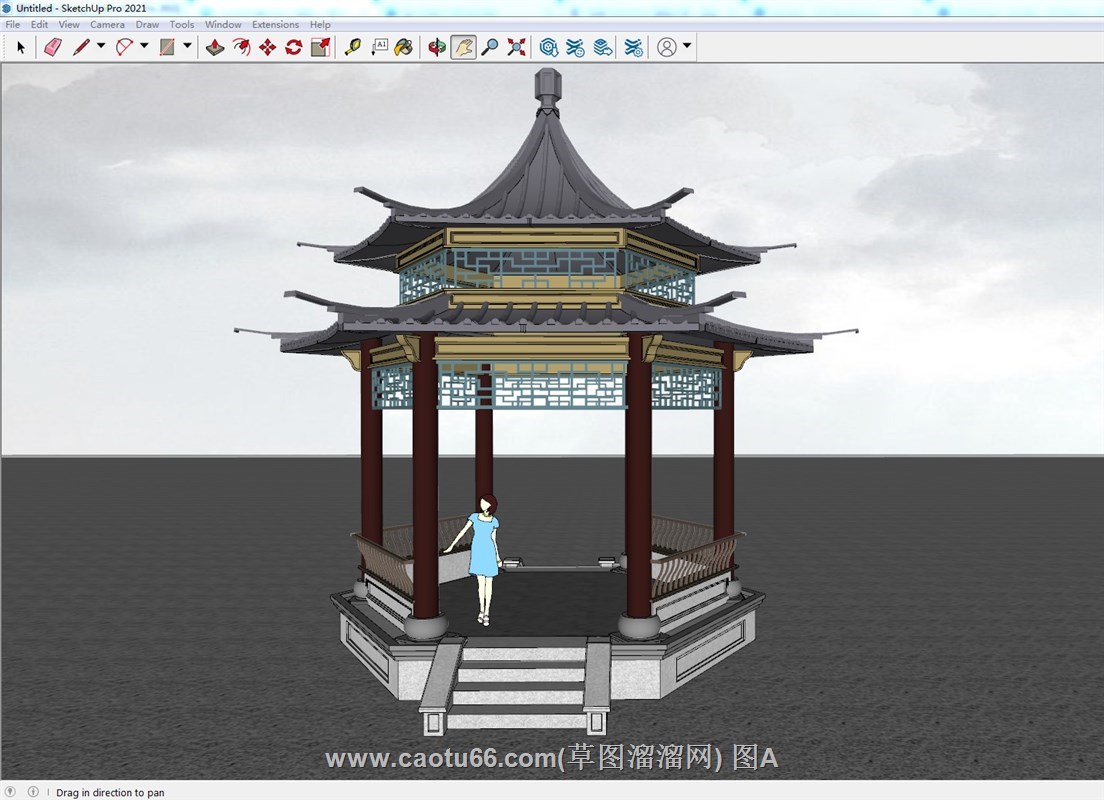Select the Rectangle shape tool
This screenshot has width=1104, height=800.
167,47
